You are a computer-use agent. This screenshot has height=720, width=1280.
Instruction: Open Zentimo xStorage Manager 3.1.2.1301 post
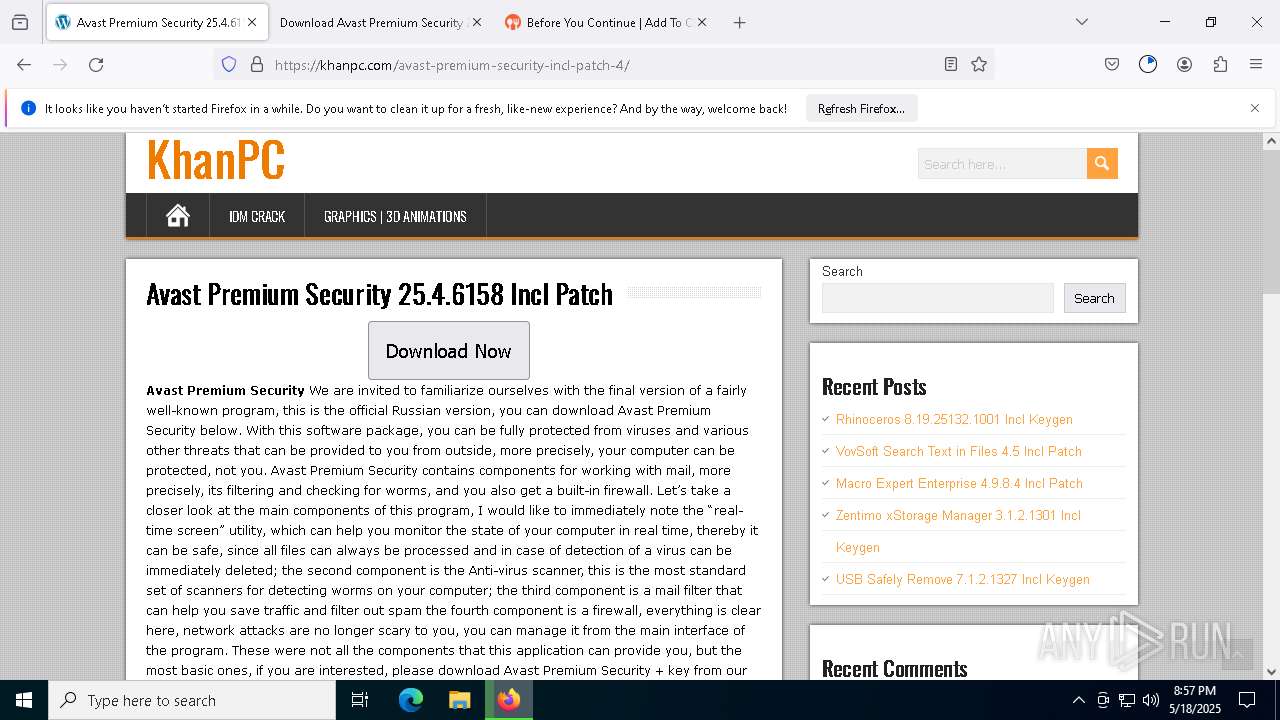958,531
